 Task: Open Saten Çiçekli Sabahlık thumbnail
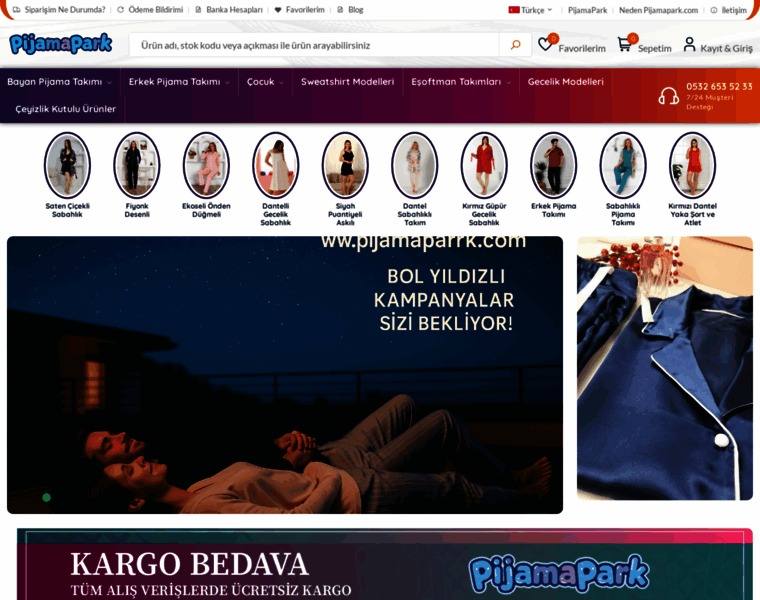point(67,165)
